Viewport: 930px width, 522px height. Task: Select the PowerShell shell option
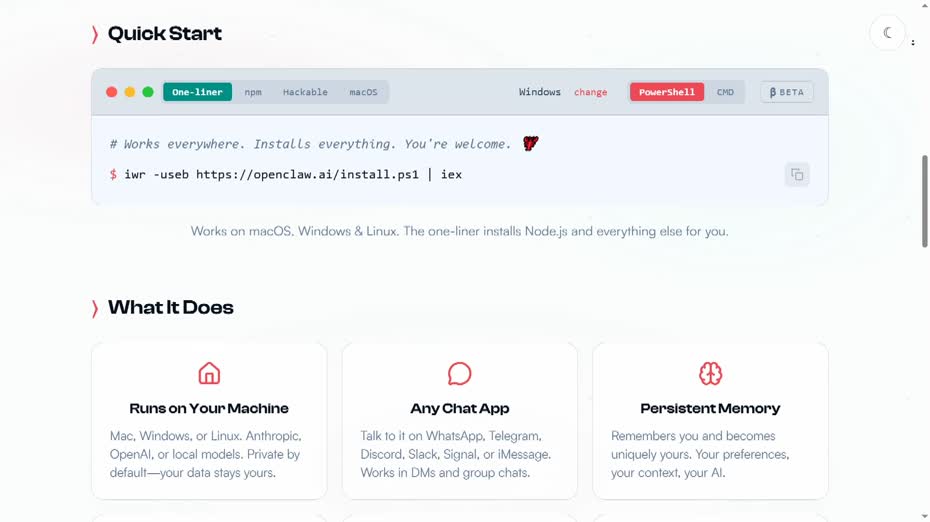point(666,92)
